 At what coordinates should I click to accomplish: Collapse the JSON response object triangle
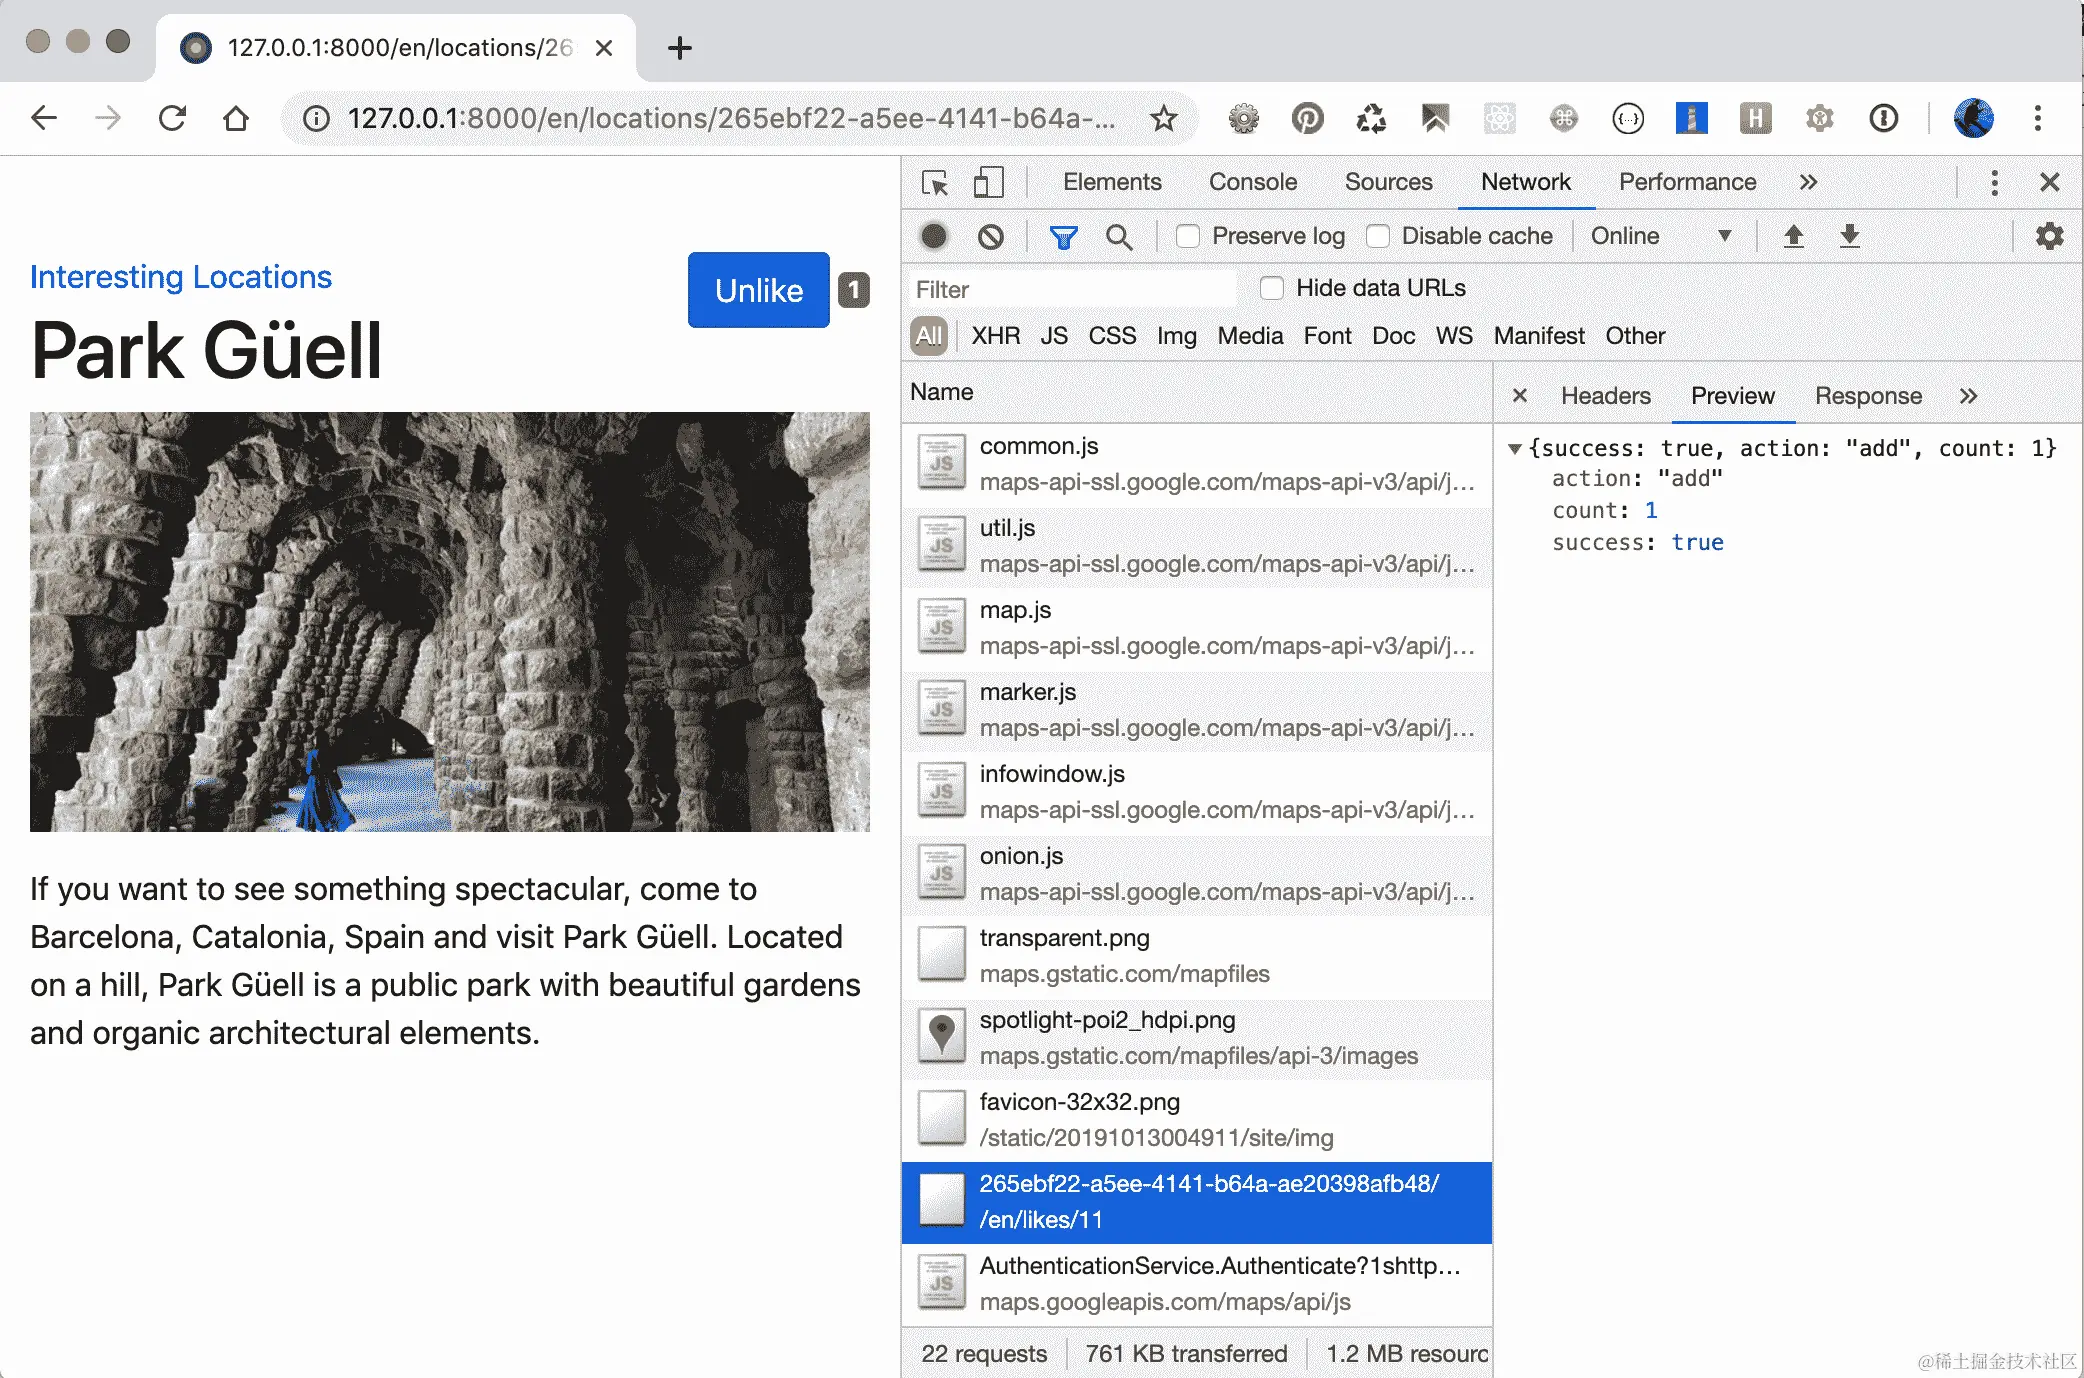(1515, 449)
